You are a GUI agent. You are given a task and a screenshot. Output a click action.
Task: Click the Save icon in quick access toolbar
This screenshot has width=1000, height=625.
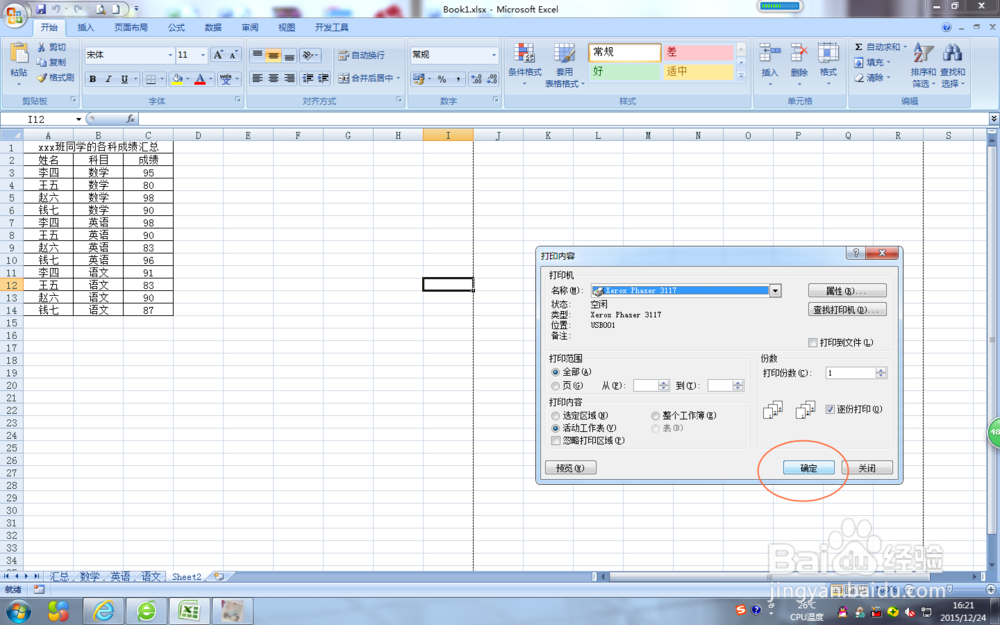(x=41, y=10)
